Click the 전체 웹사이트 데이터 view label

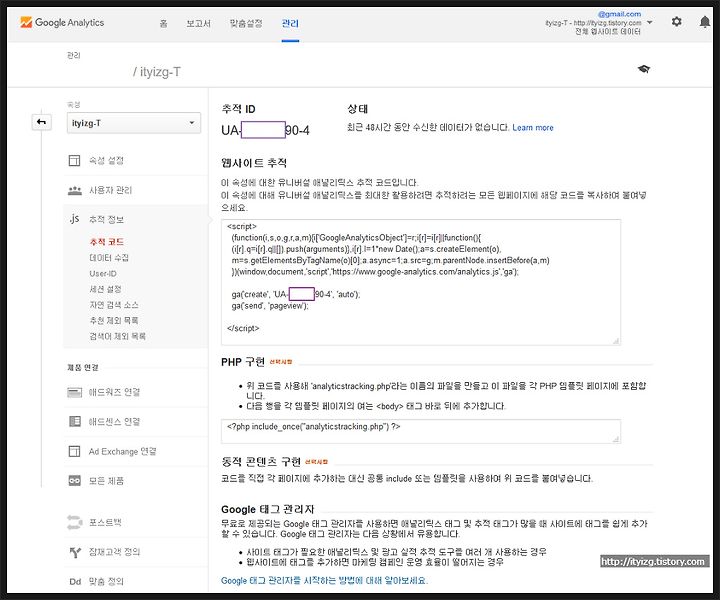click(608, 32)
